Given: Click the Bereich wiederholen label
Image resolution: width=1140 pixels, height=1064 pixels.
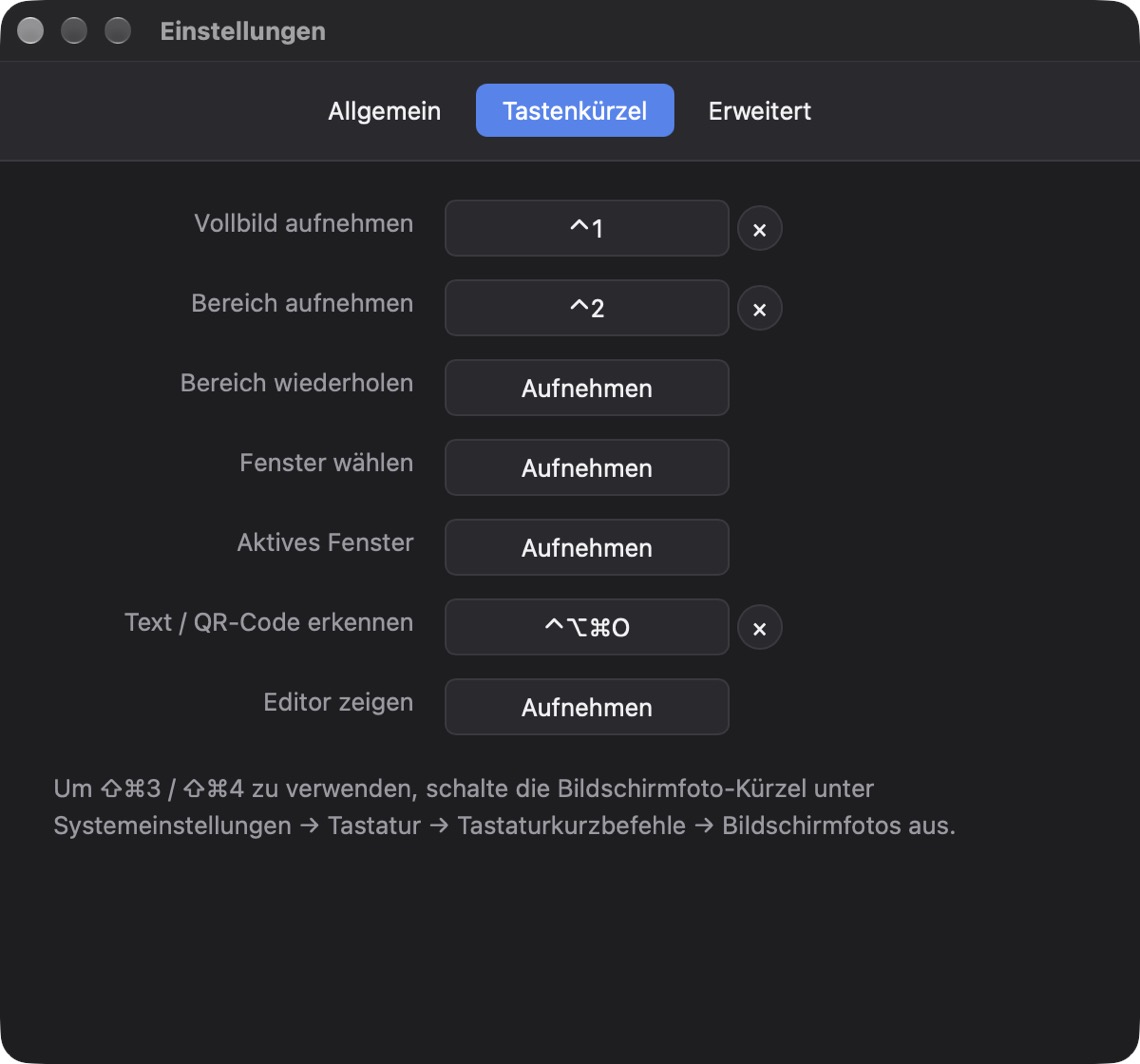Looking at the screenshot, I should click(297, 383).
